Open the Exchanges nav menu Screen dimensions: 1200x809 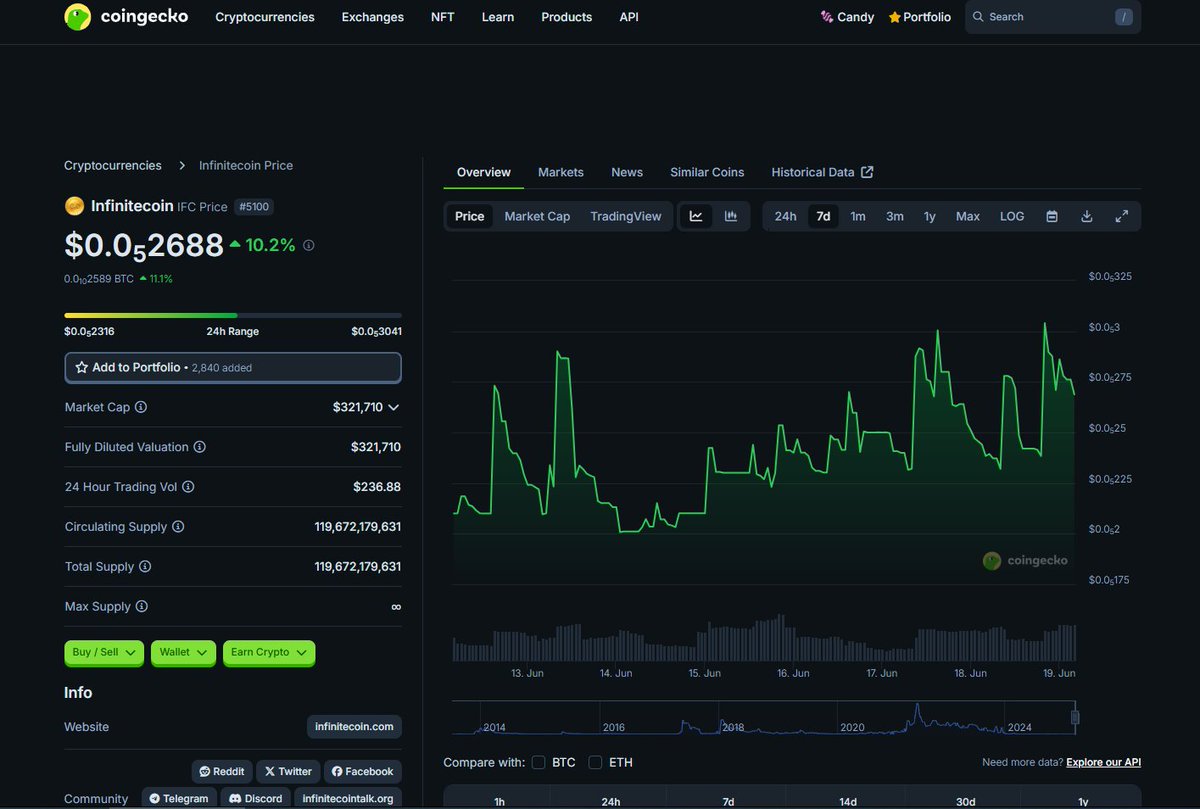[x=373, y=17]
